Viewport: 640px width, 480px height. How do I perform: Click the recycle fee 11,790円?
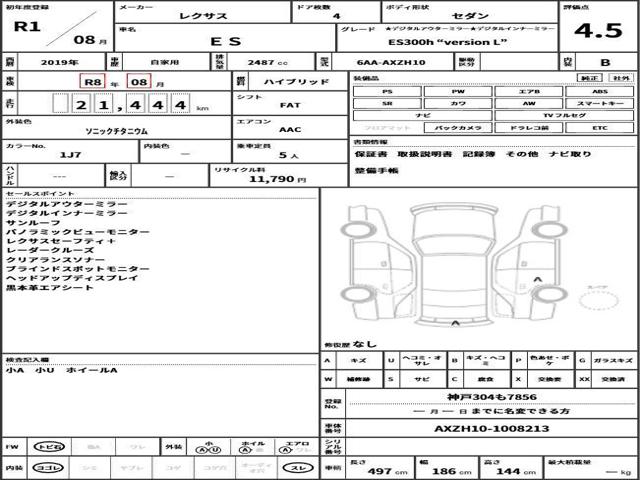277,179
